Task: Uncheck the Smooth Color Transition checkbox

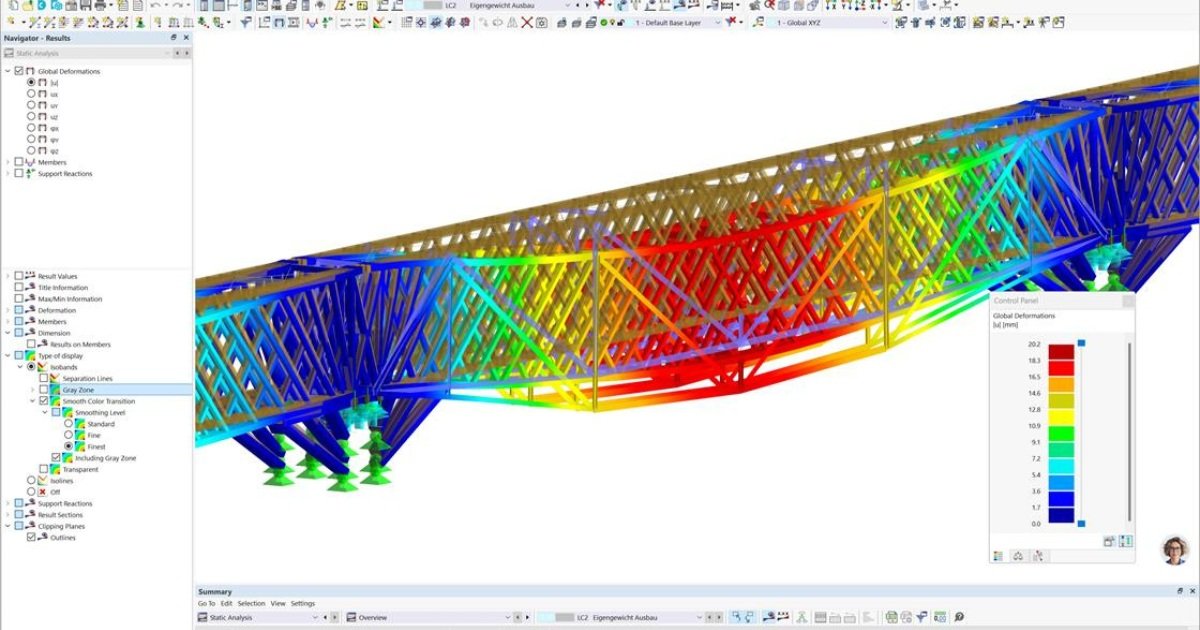Action: coord(43,401)
